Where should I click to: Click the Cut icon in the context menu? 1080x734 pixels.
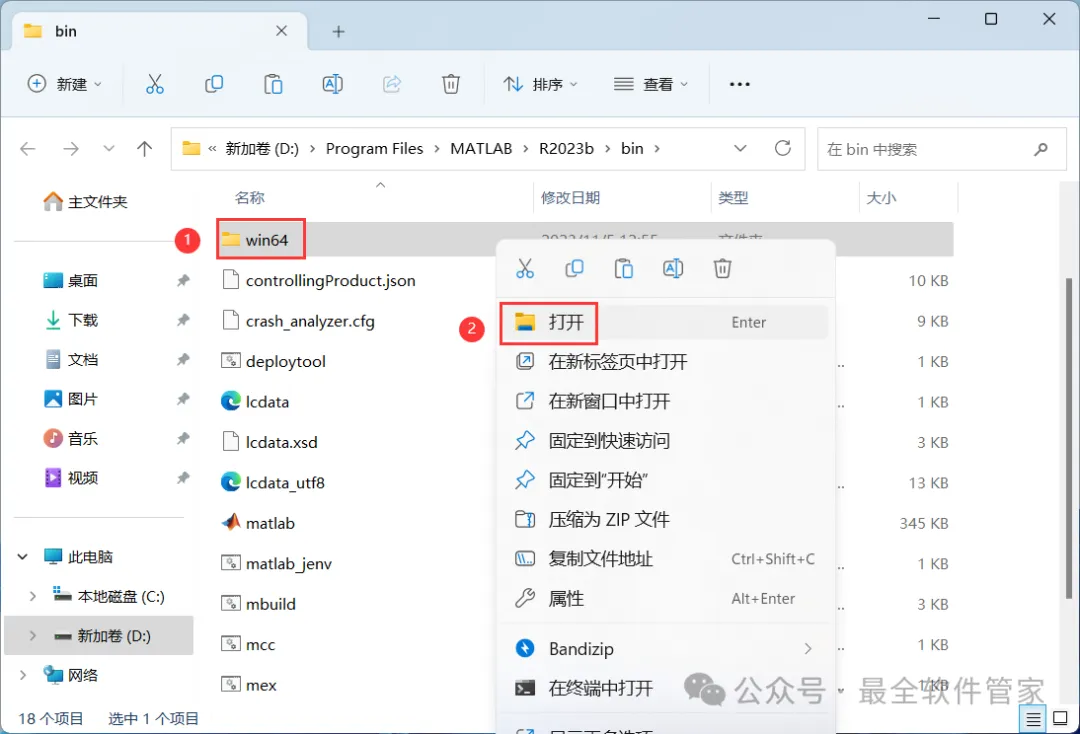(525, 269)
